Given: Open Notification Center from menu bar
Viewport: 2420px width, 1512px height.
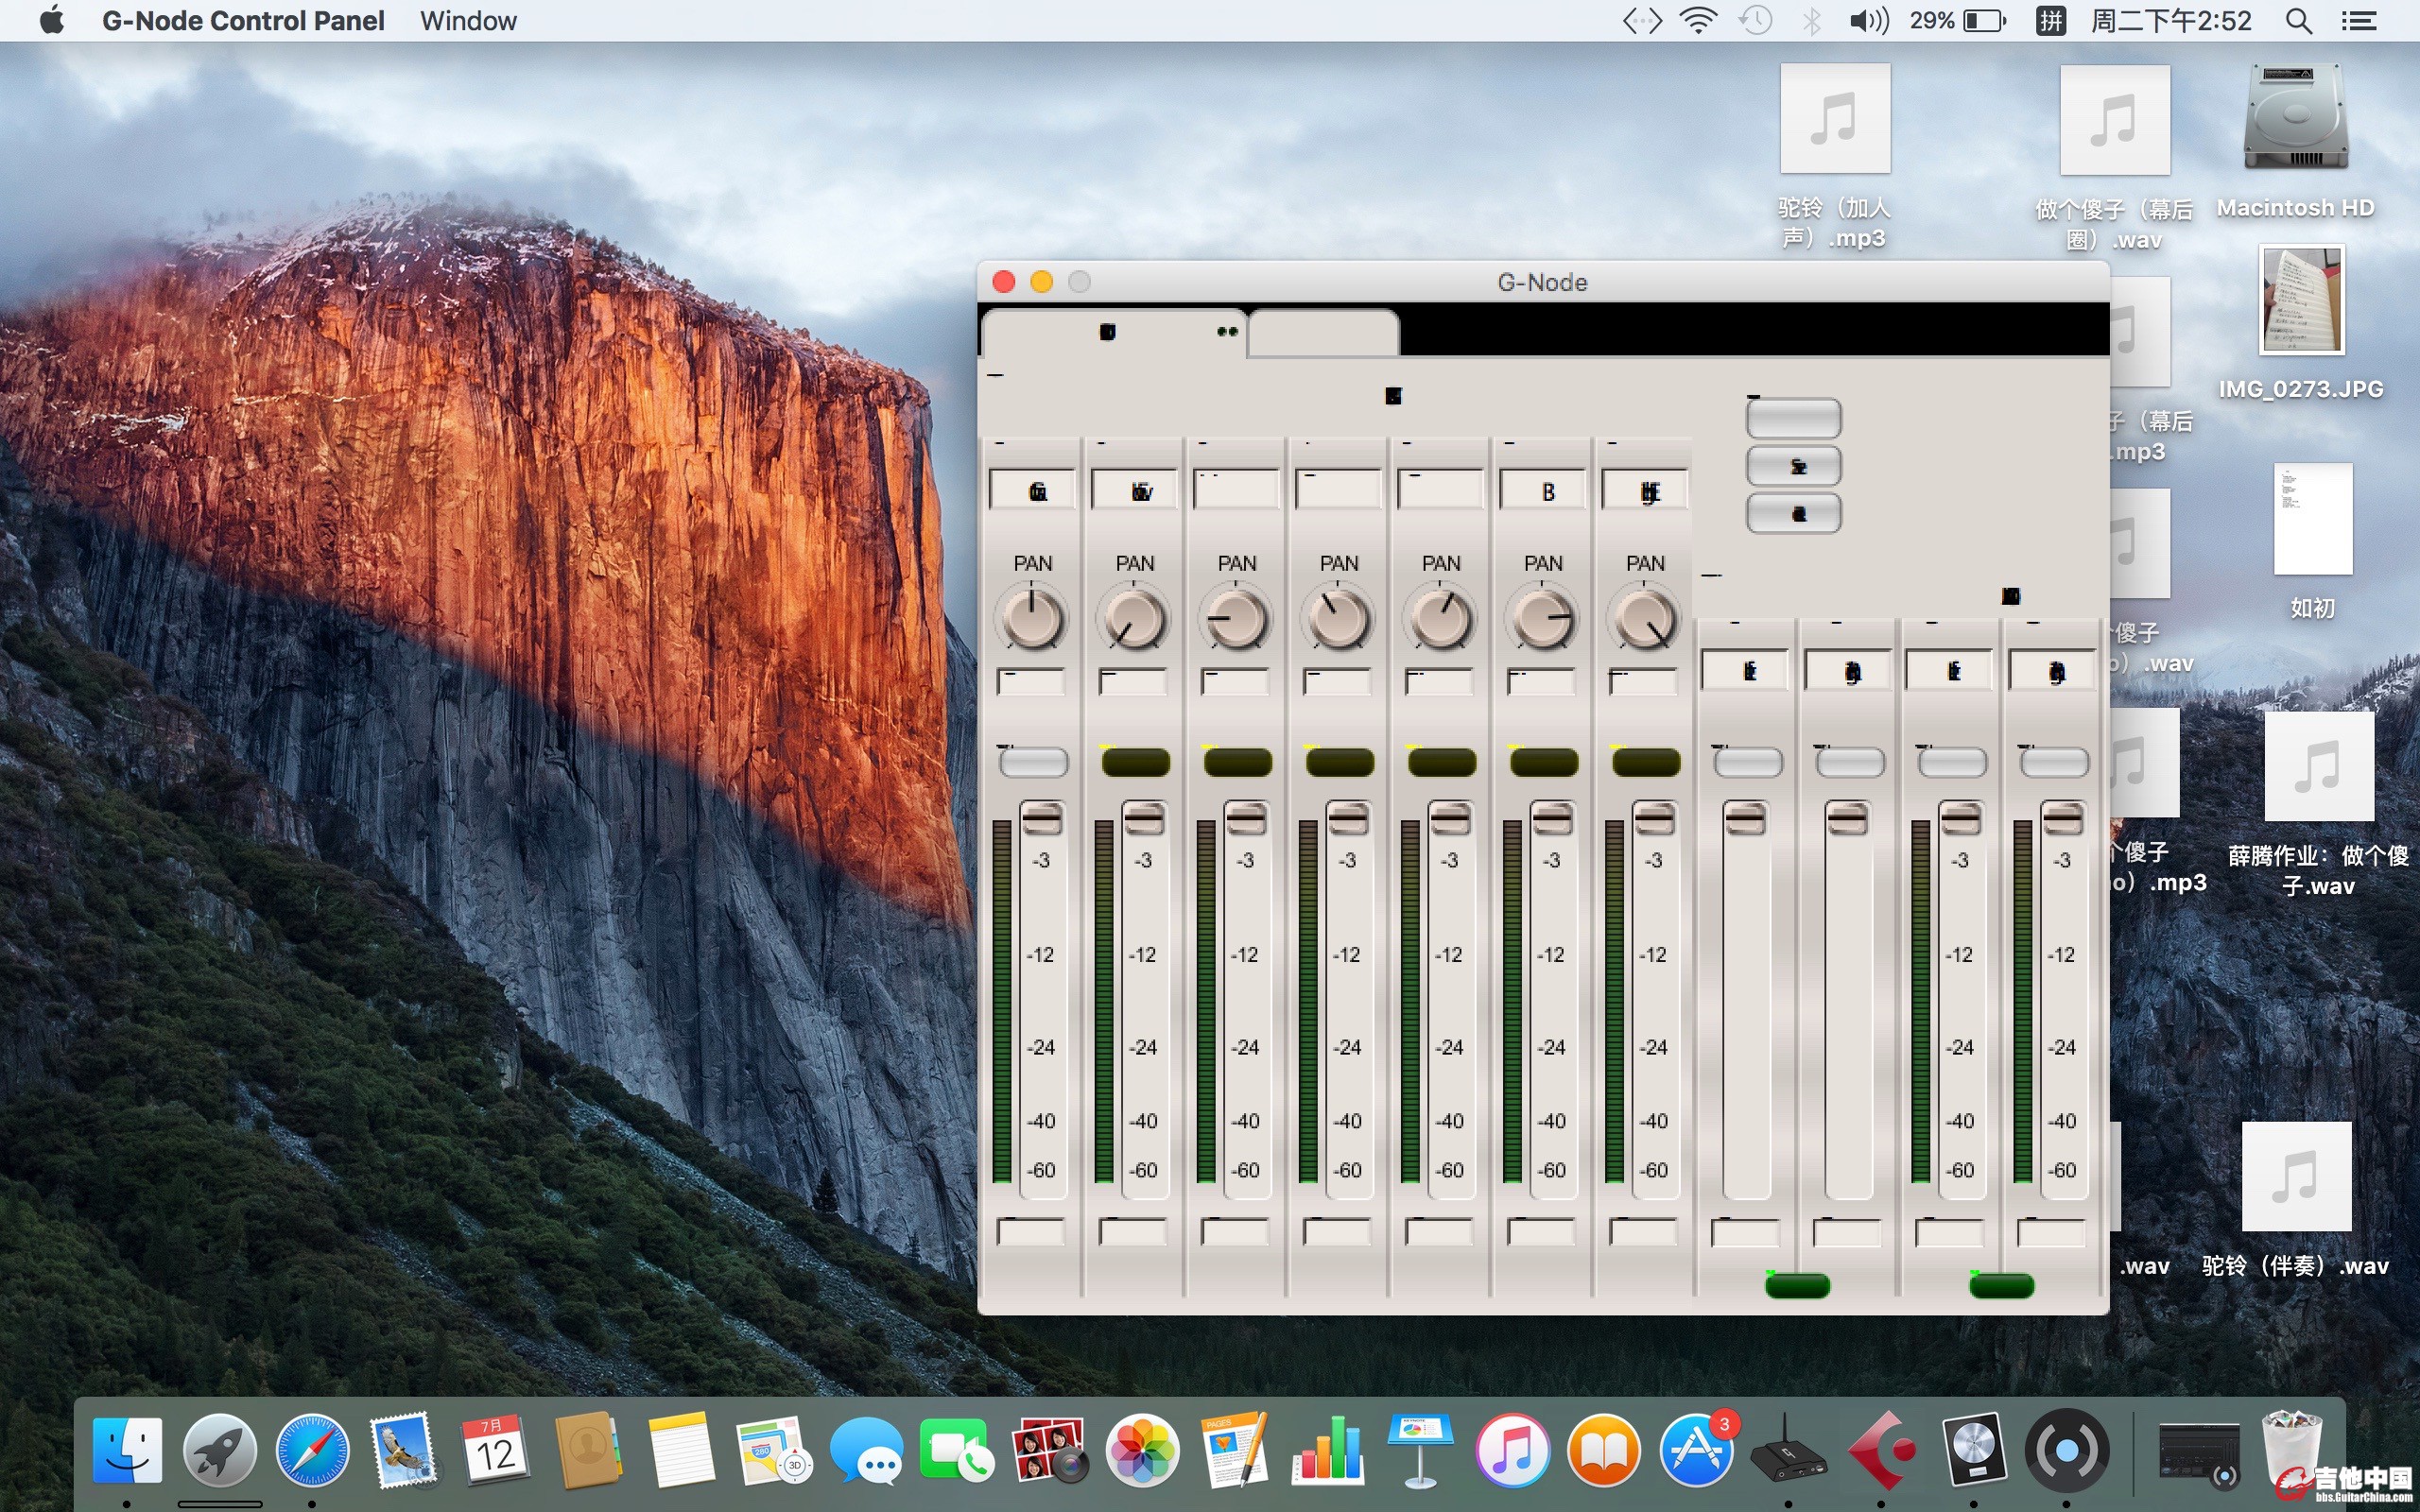Looking at the screenshot, I should (2359, 21).
